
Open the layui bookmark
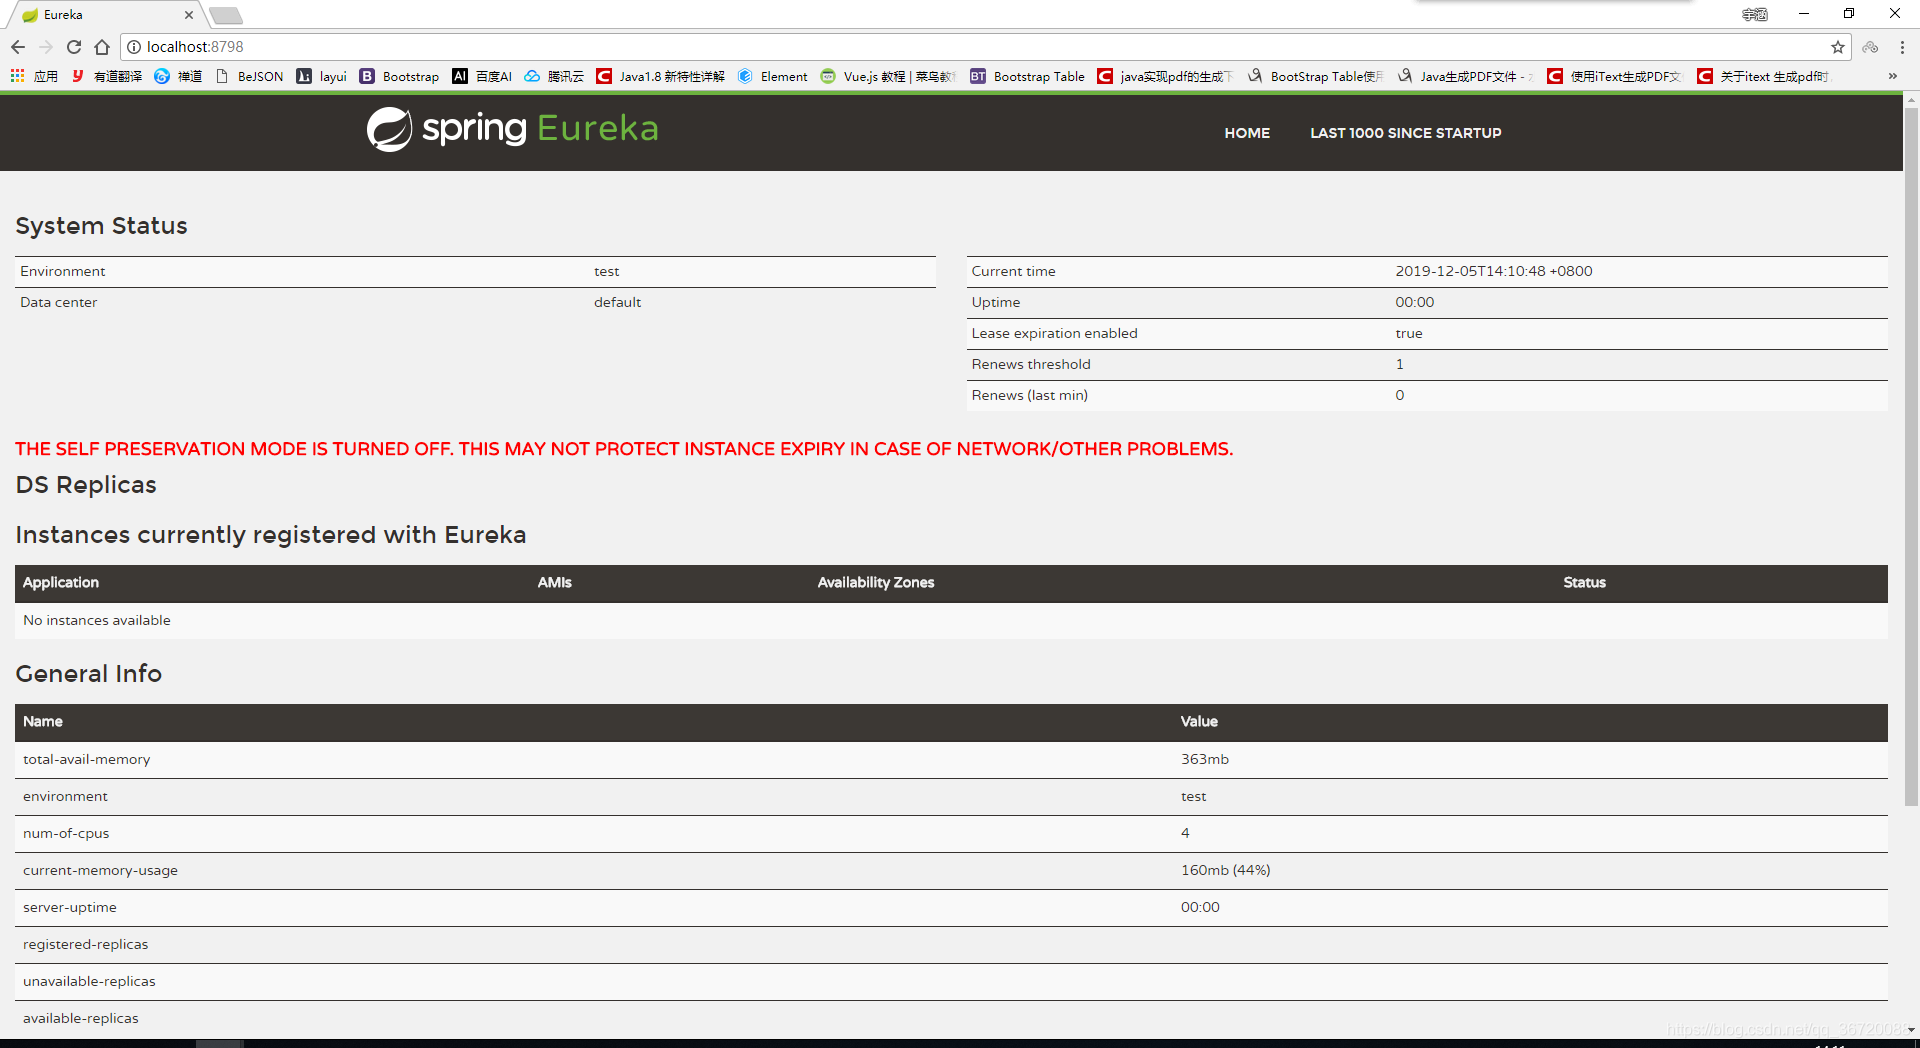[322, 76]
